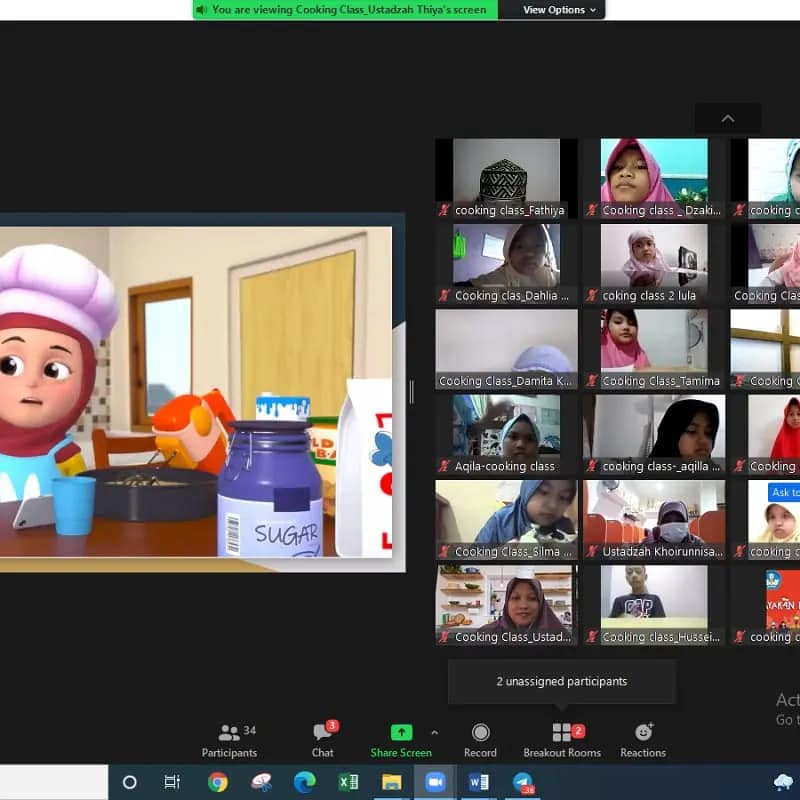The height and width of the screenshot is (800, 800).
Task: Select the Cooking Class_Silma video tile
Action: point(506,519)
